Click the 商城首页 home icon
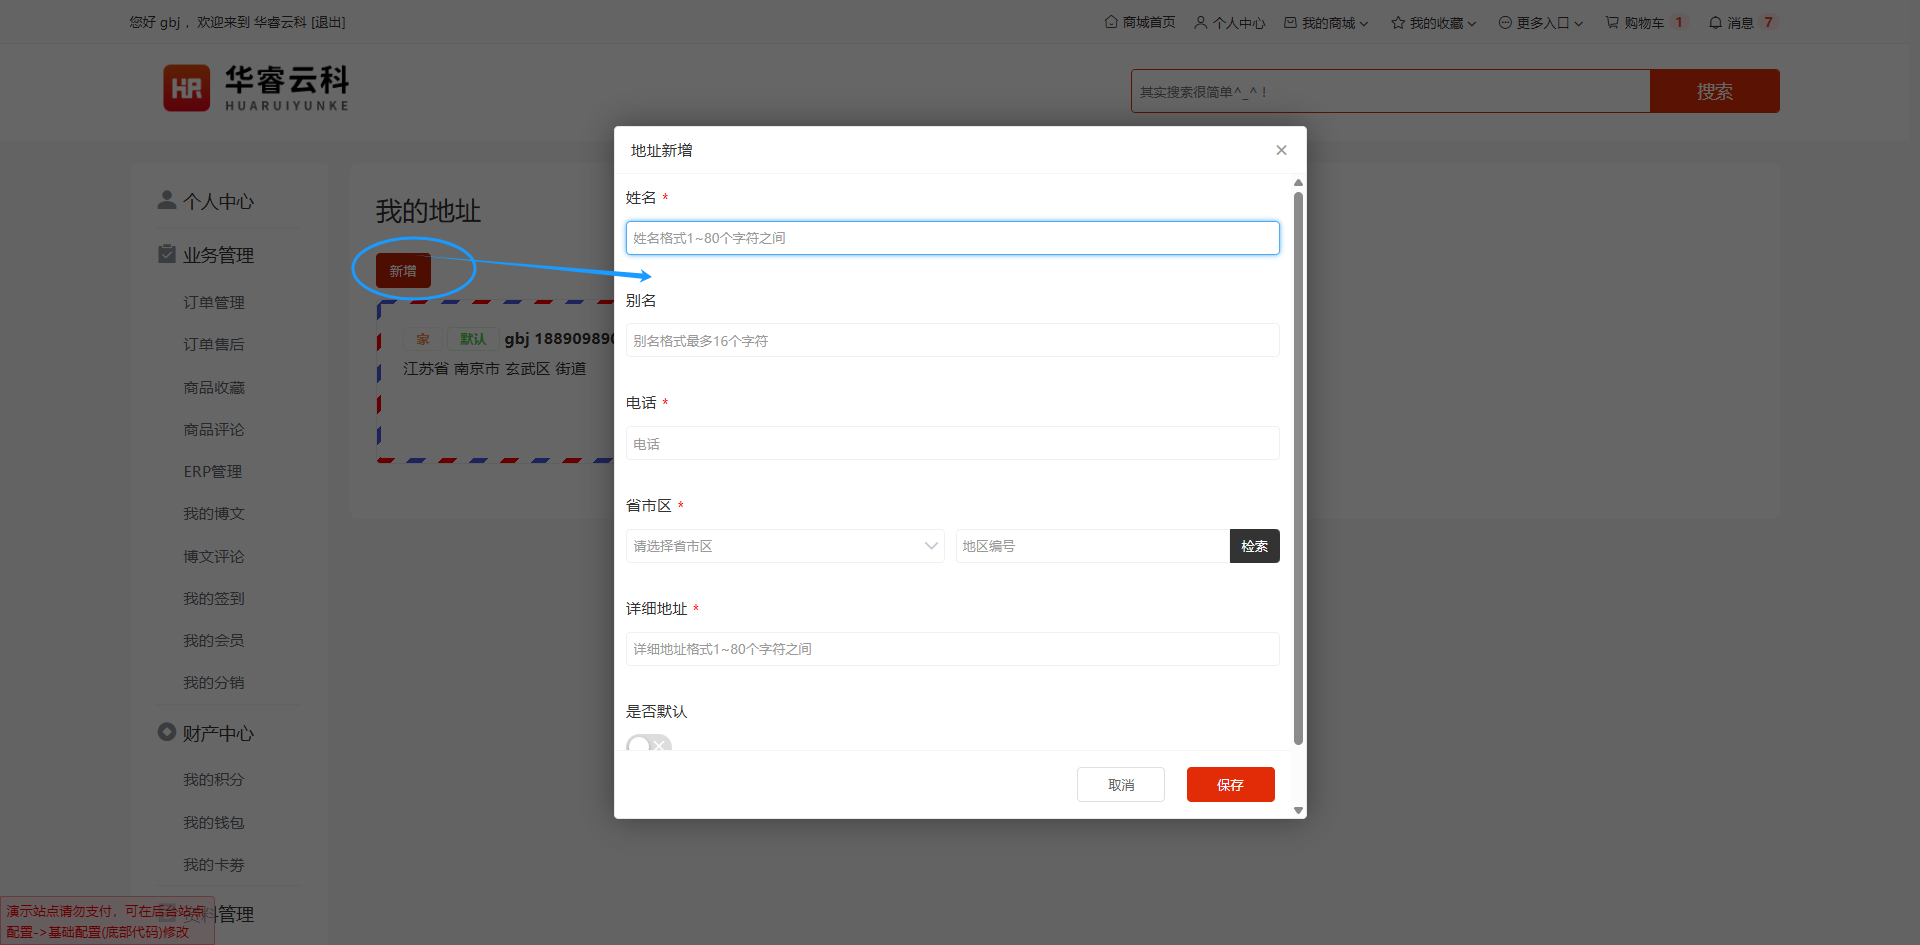This screenshot has width=1920, height=945. click(x=1110, y=22)
